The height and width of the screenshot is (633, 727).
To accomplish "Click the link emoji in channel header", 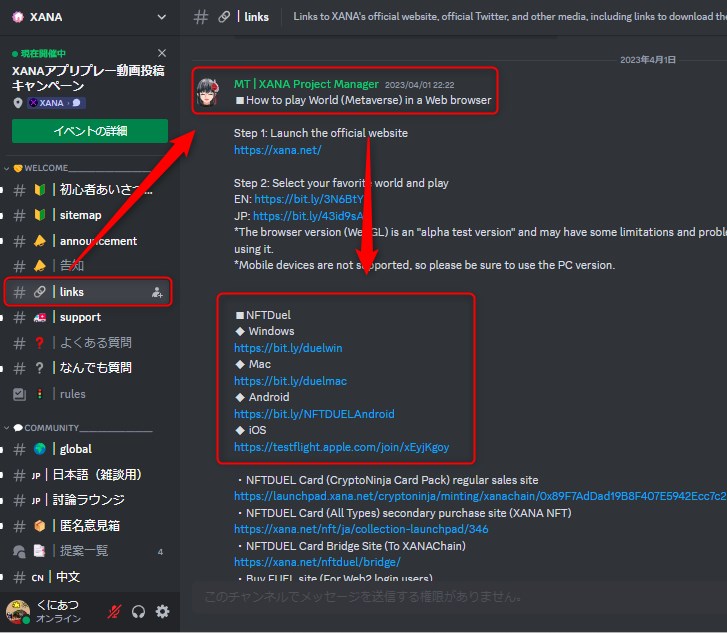I will tap(224, 17).
